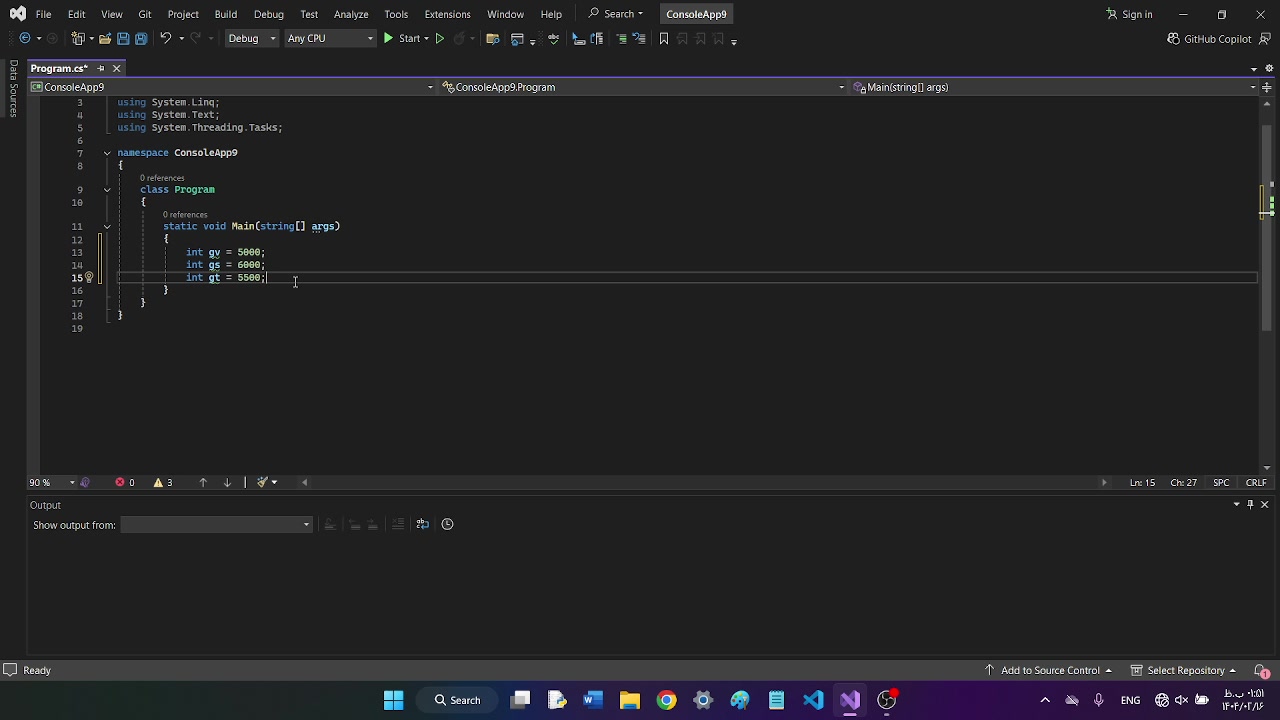Click the New Project toolbar icon
1280x720 pixels.
click(78, 39)
